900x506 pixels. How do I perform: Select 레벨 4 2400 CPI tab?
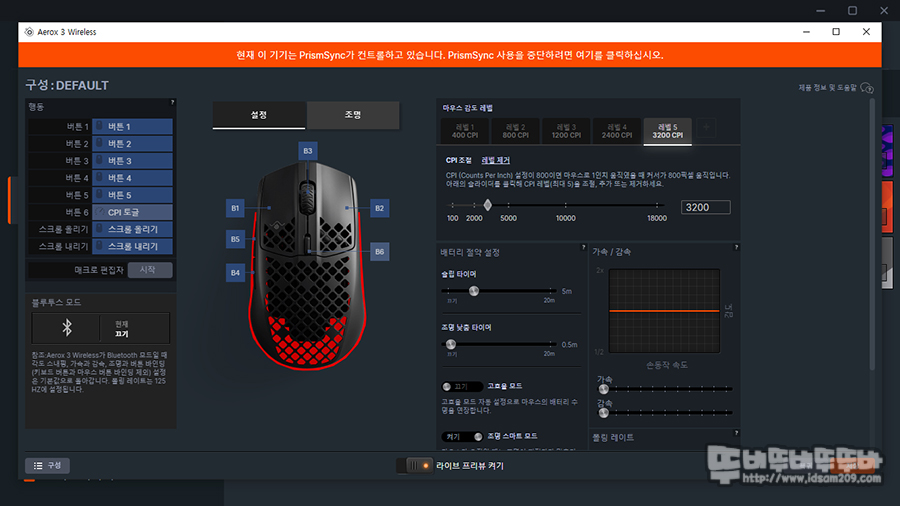[x=616, y=131]
